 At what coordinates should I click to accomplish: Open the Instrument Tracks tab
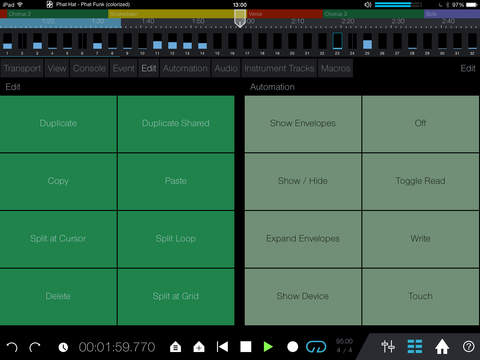279,68
